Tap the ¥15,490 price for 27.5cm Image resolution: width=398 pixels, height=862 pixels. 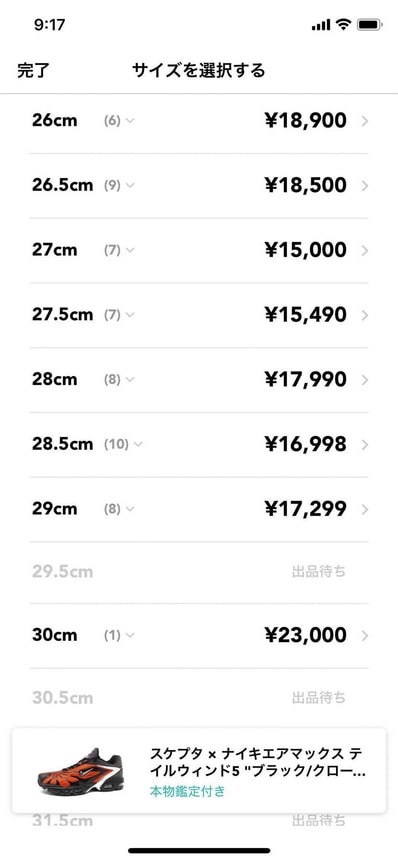click(305, 315)
